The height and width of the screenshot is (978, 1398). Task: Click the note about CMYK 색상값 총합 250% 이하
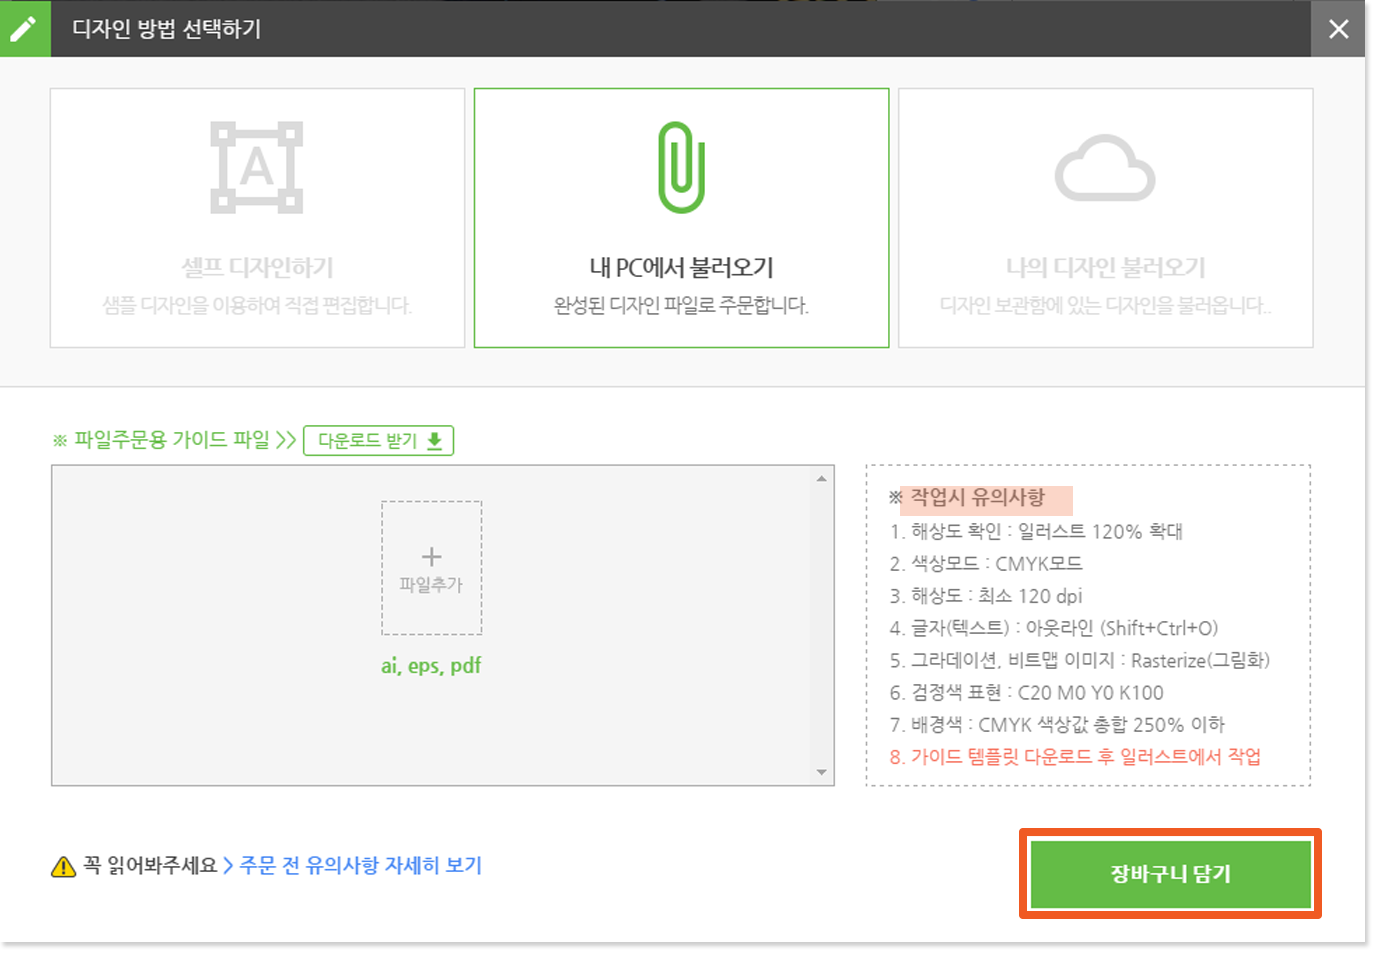[1057, 724]
